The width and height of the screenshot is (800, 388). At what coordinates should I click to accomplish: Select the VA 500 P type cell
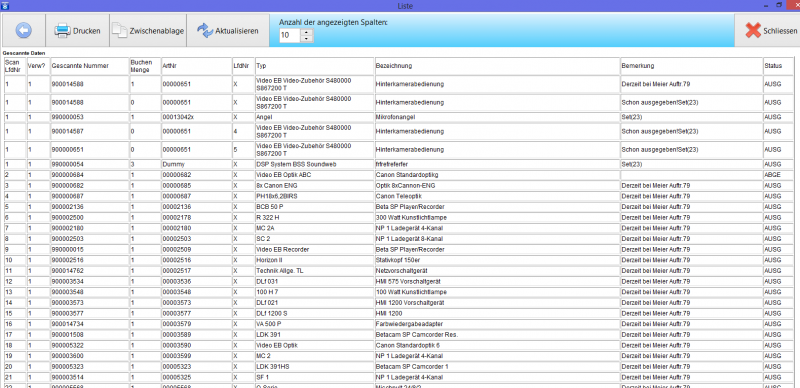pyautogui.click(x=315, y=324)
